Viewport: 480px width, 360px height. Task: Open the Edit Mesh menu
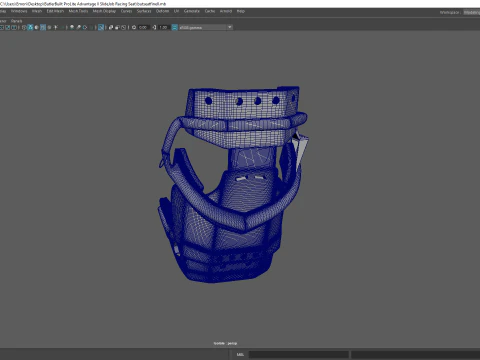pyautogui.click(x=55, y=11)
